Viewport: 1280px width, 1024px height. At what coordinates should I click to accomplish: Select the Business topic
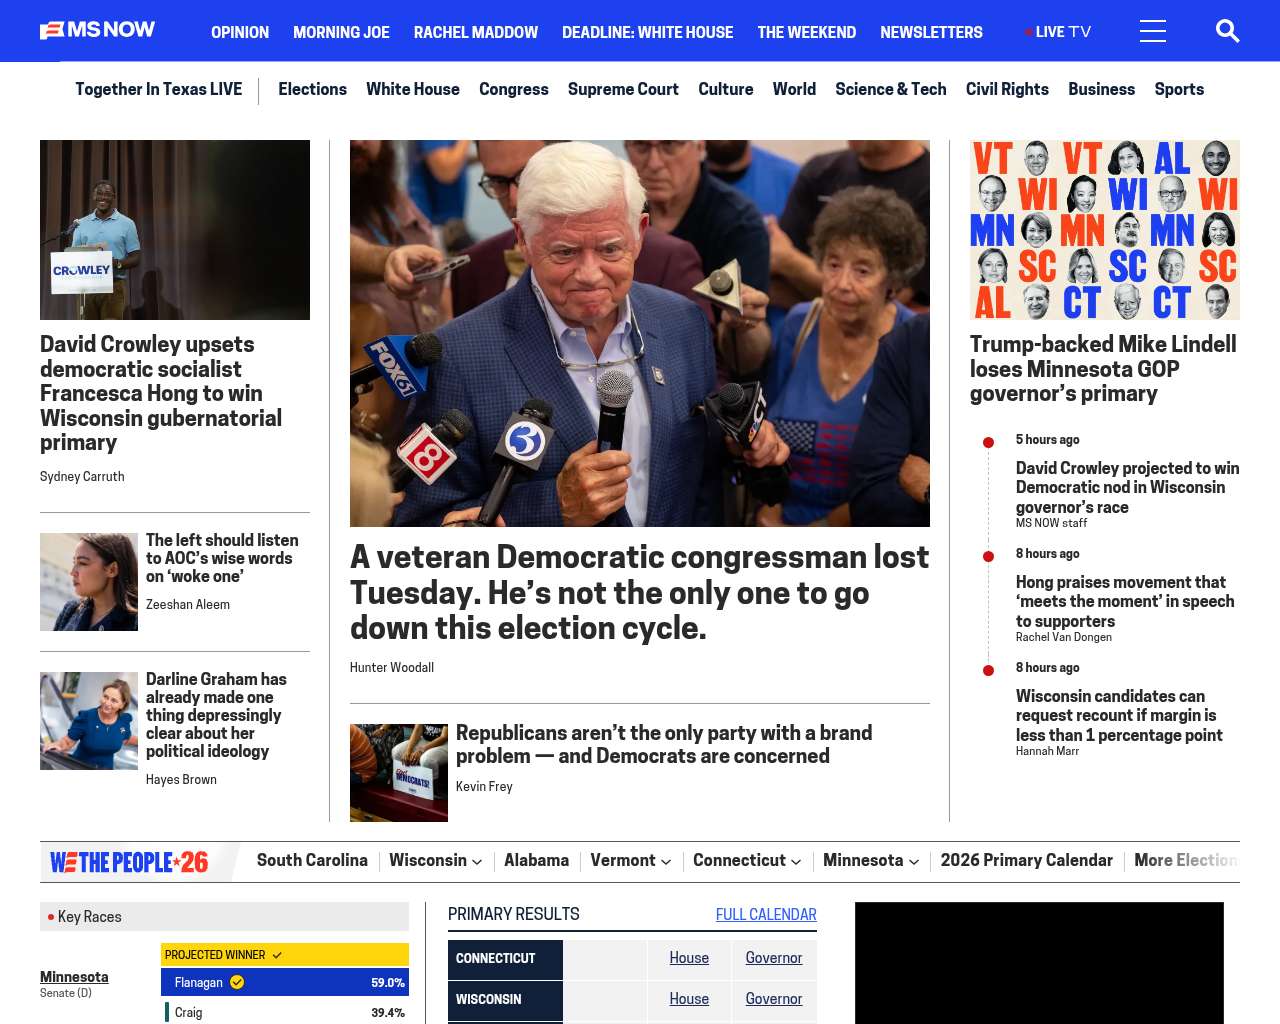(1101, 89)
